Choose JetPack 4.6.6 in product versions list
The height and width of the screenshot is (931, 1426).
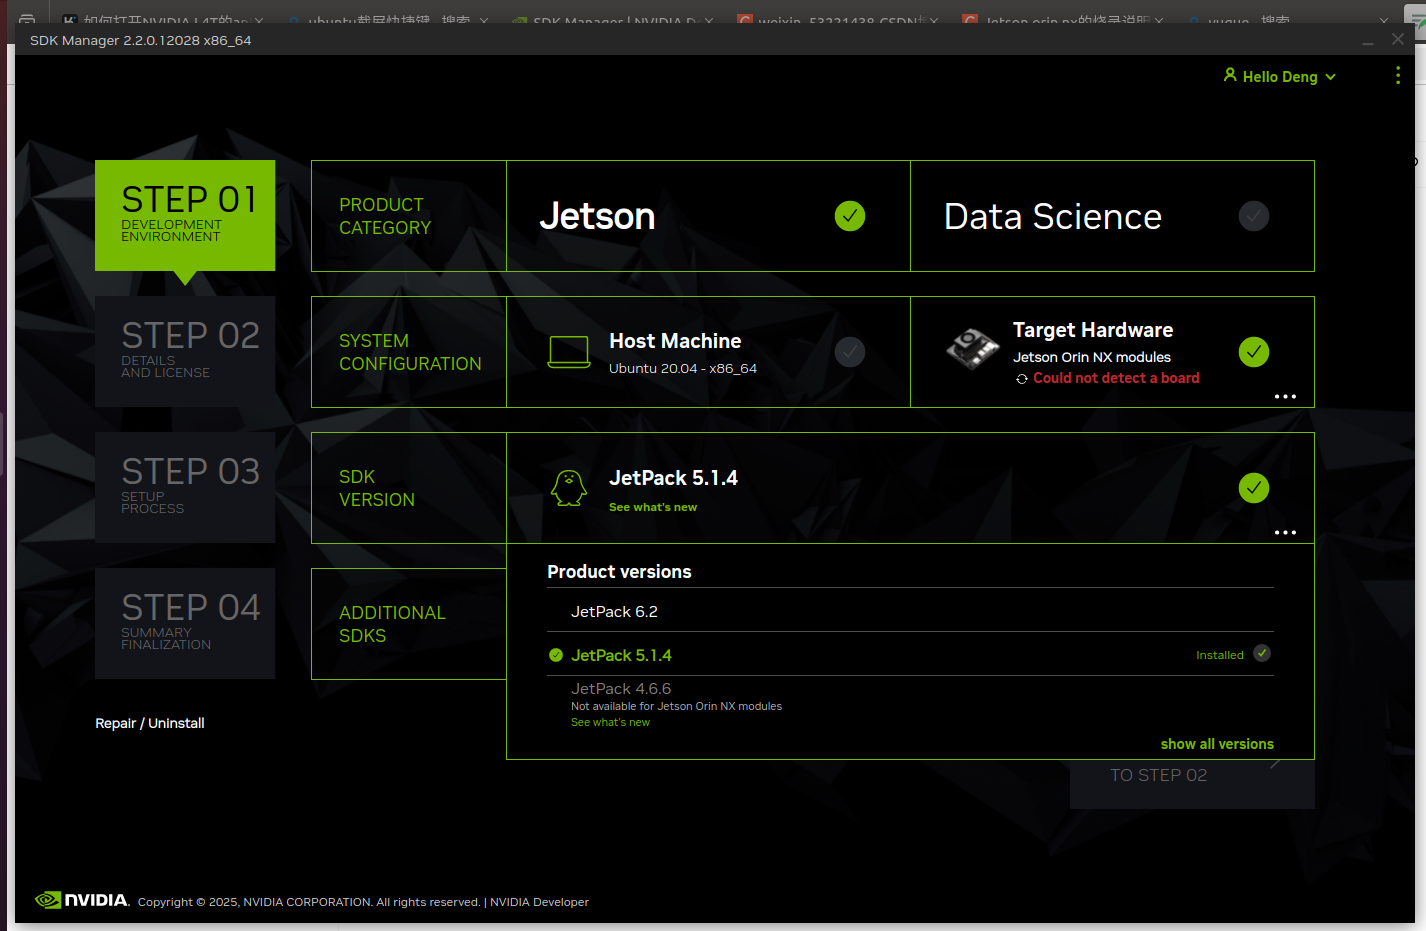pyautogui.click(x=621, y=689)
